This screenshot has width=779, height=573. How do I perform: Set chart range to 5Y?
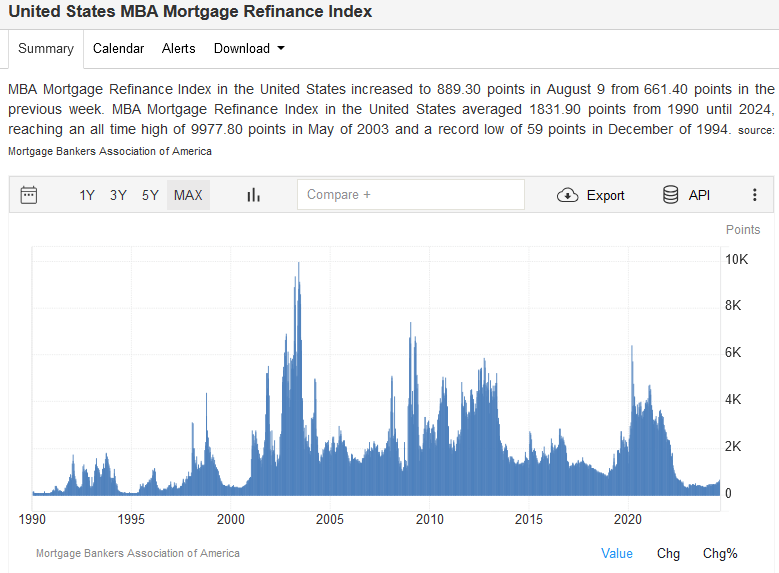tap(150, 195)
